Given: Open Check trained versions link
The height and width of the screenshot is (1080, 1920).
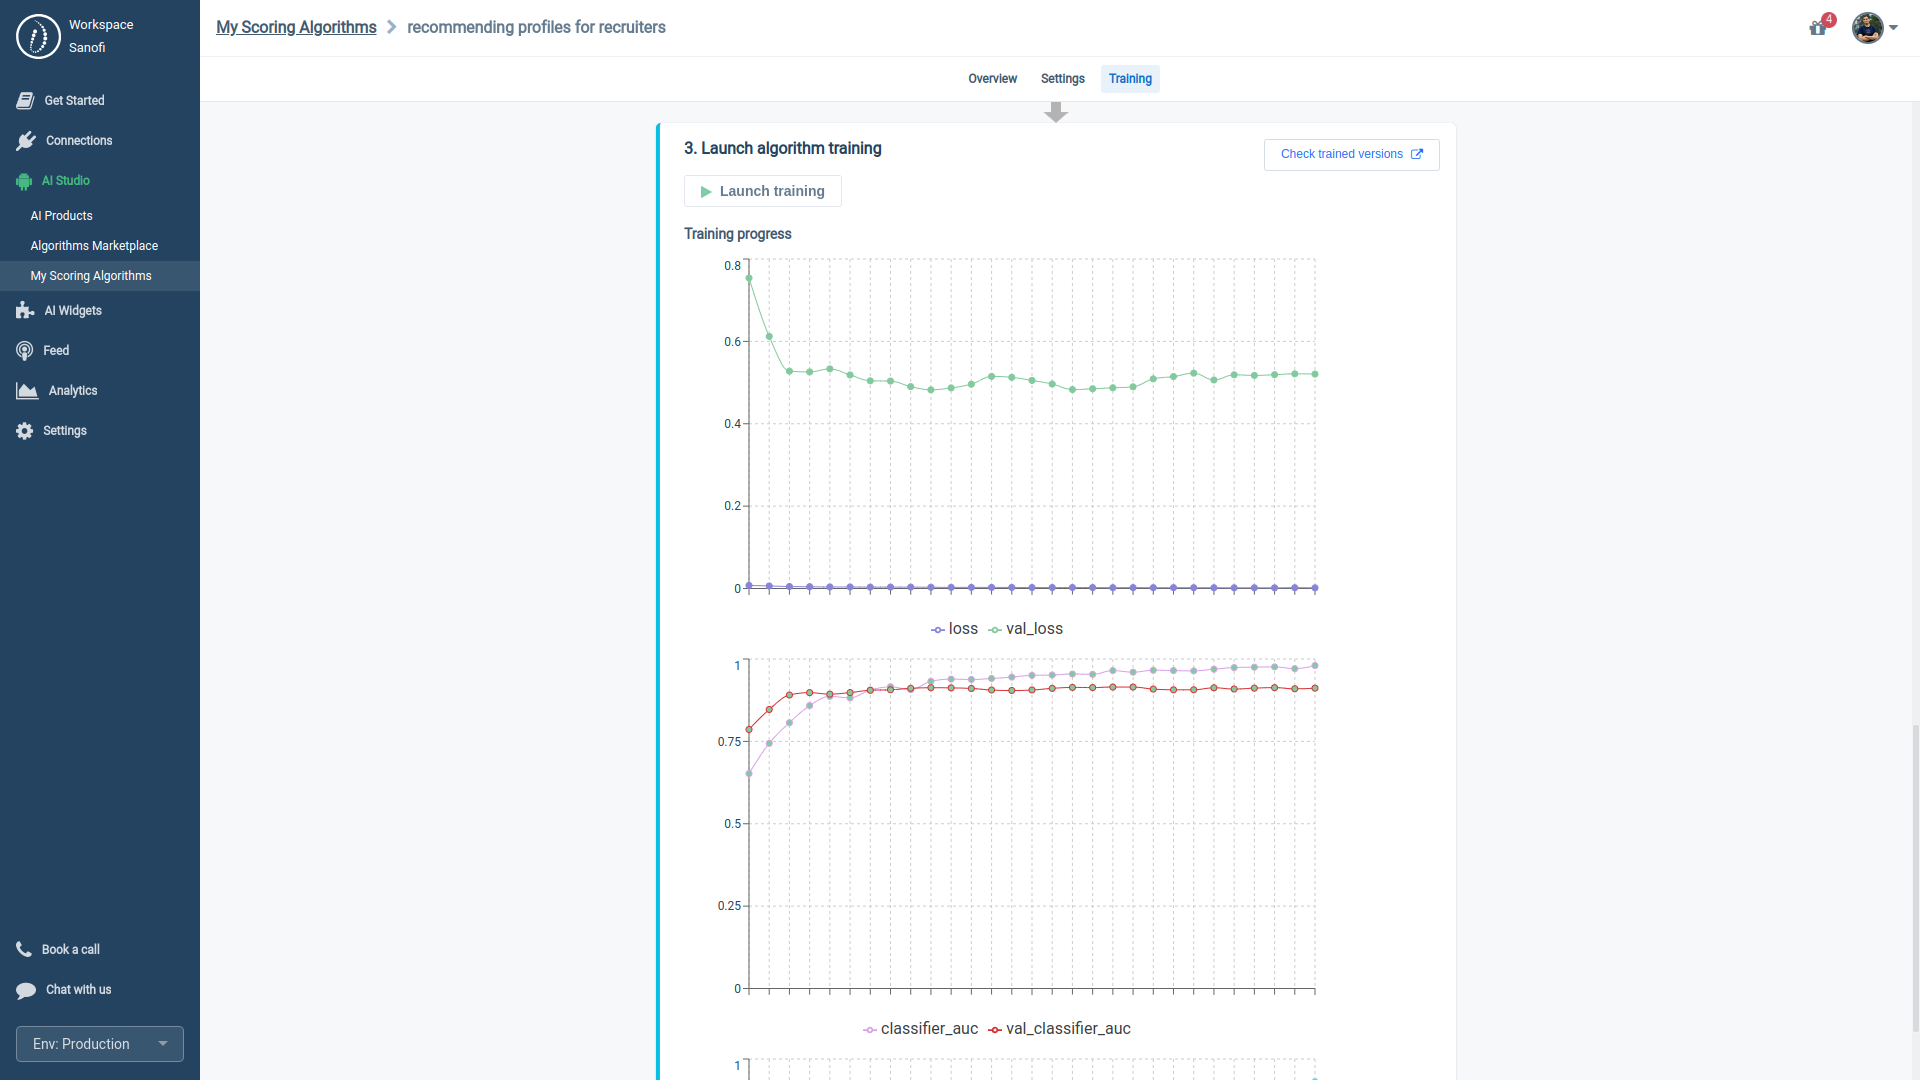Looking at the screenshot, I should pyautogui.click(x=1351, y=154).
